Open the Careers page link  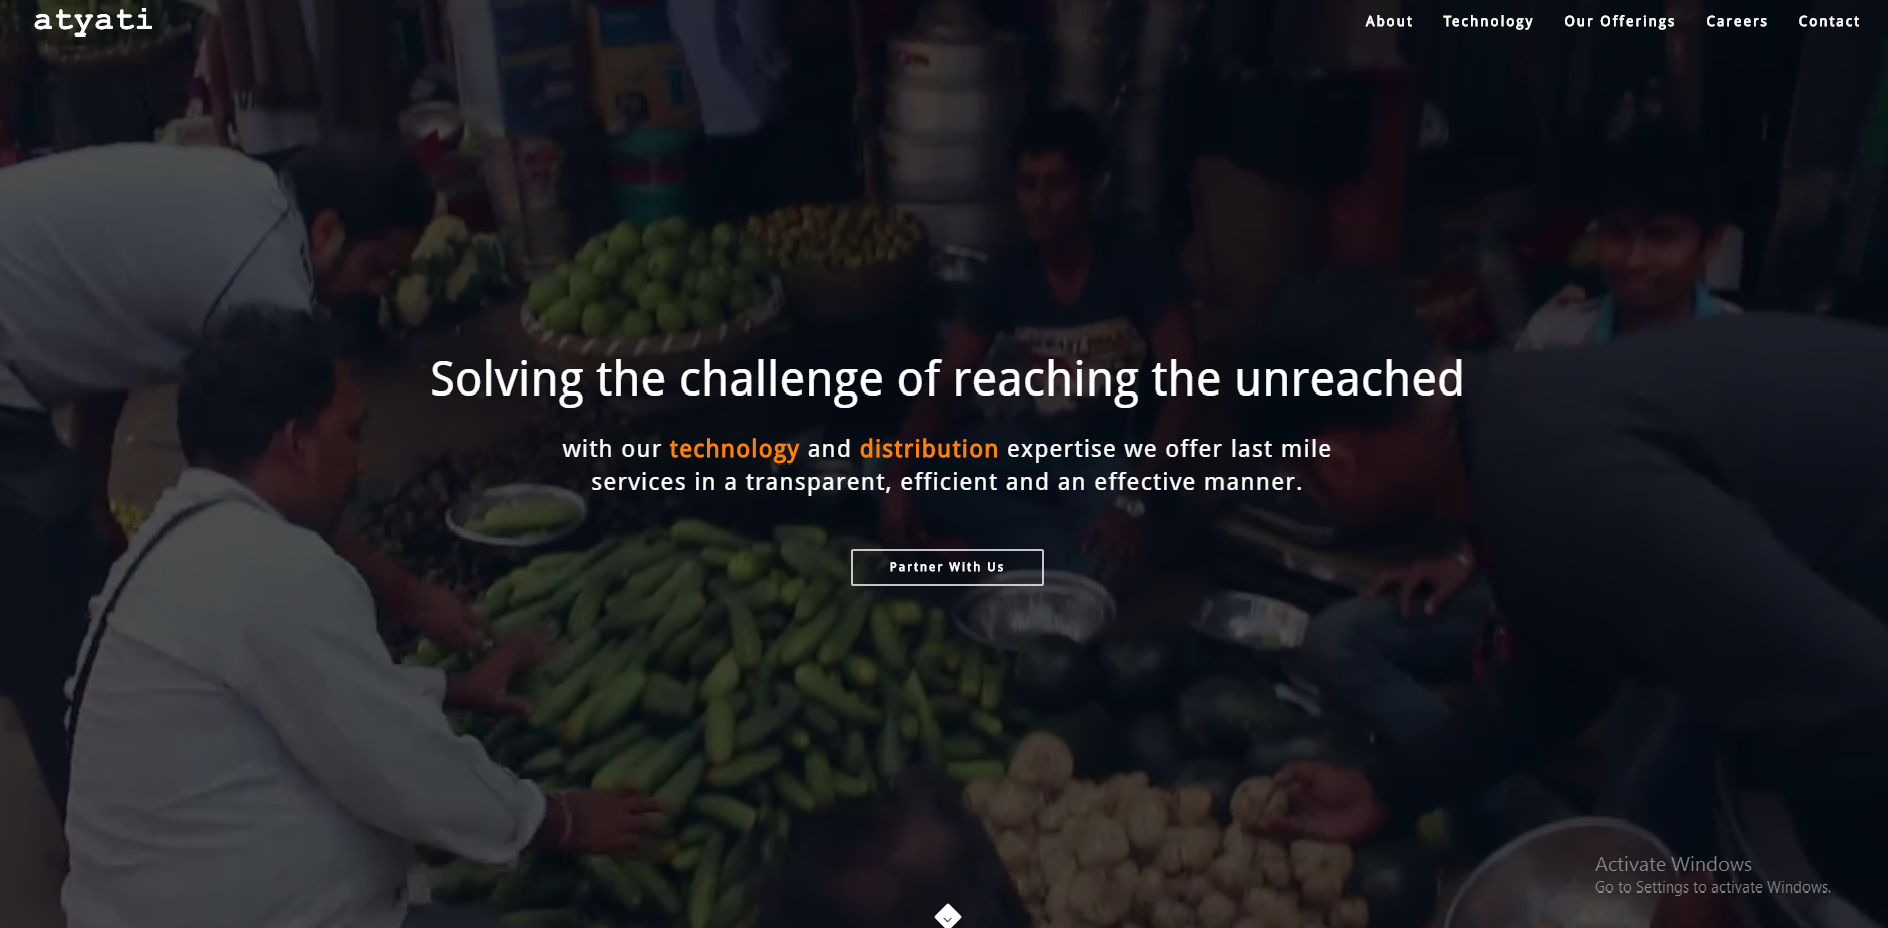coord(1737,21)
